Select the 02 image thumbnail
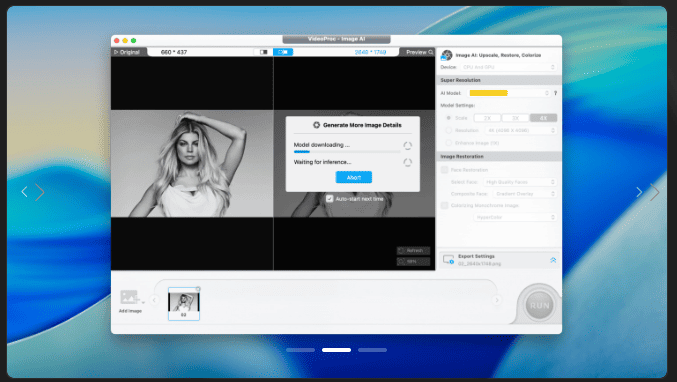 184,304
